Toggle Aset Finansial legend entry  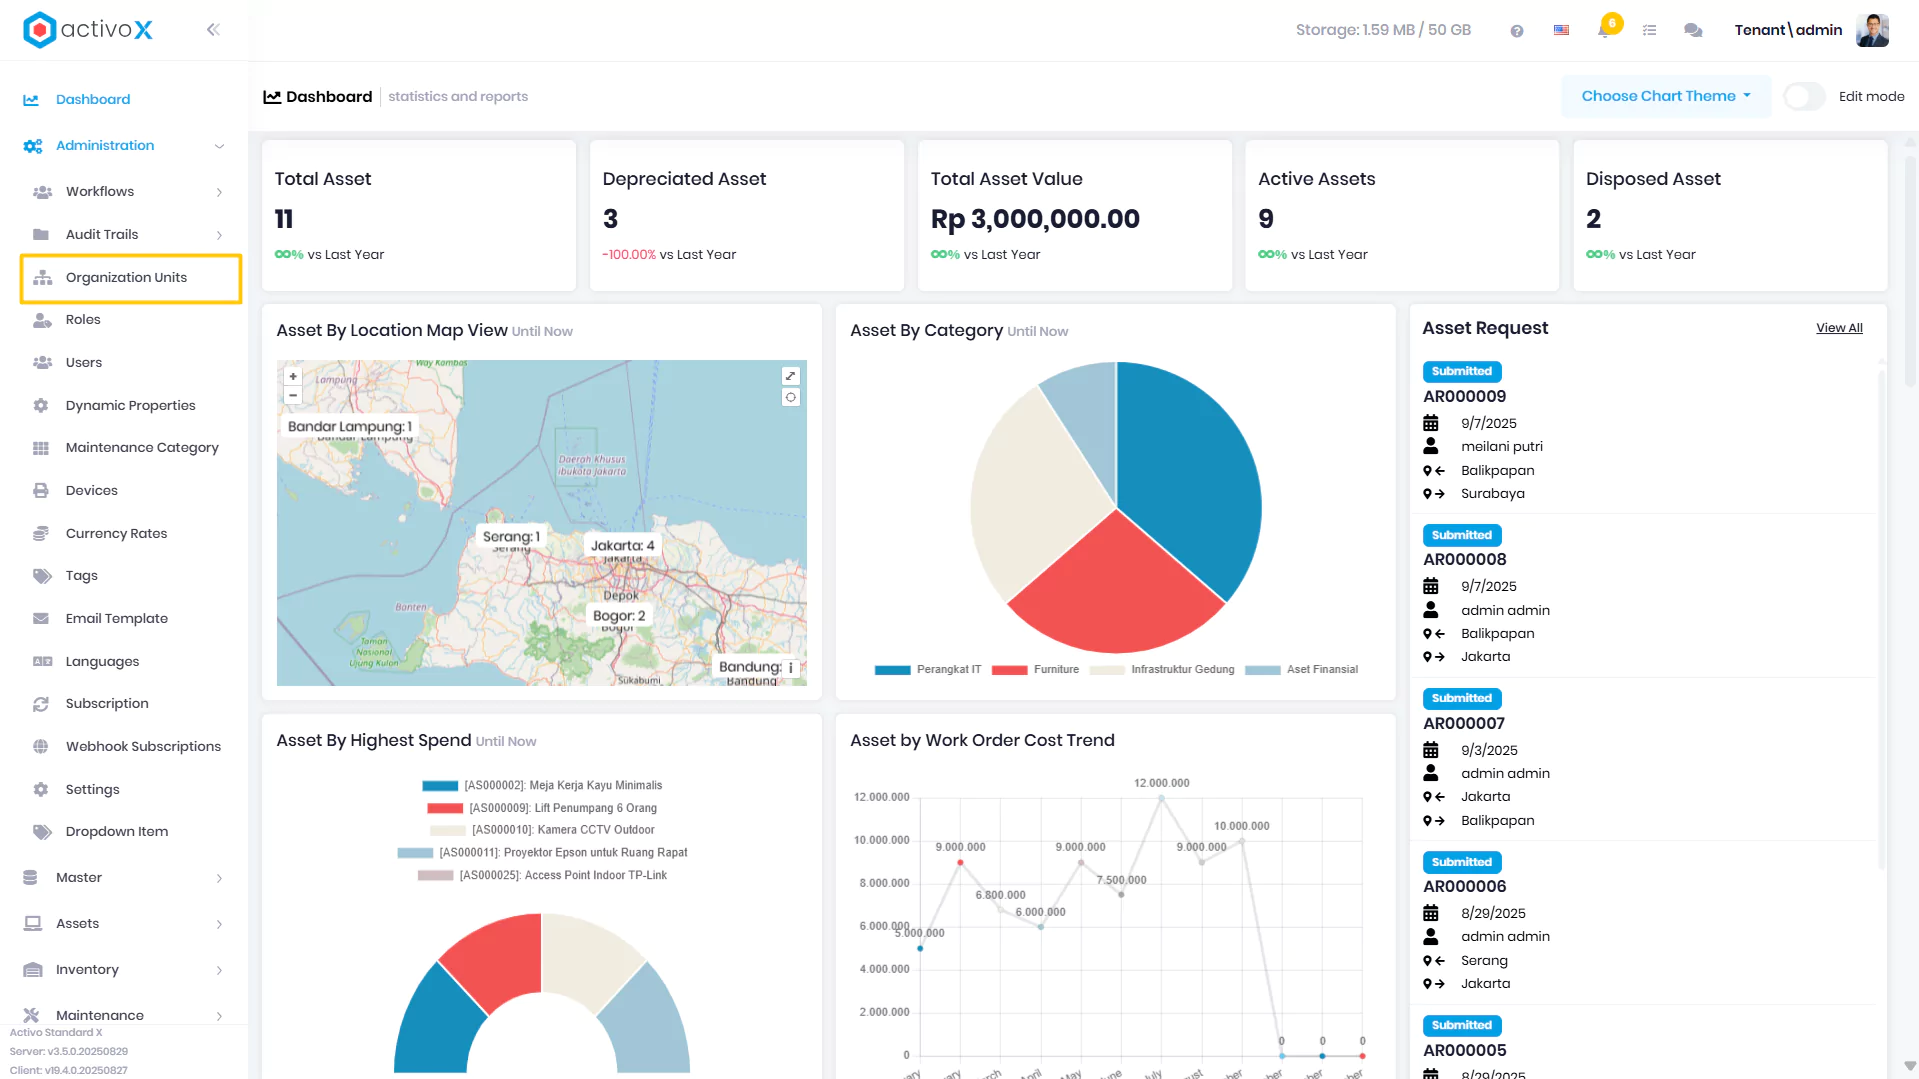[x=1302, y=670]
